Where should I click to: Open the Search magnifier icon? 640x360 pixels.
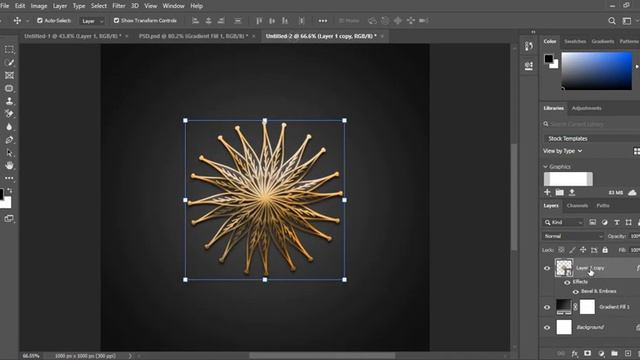point(612,21)
